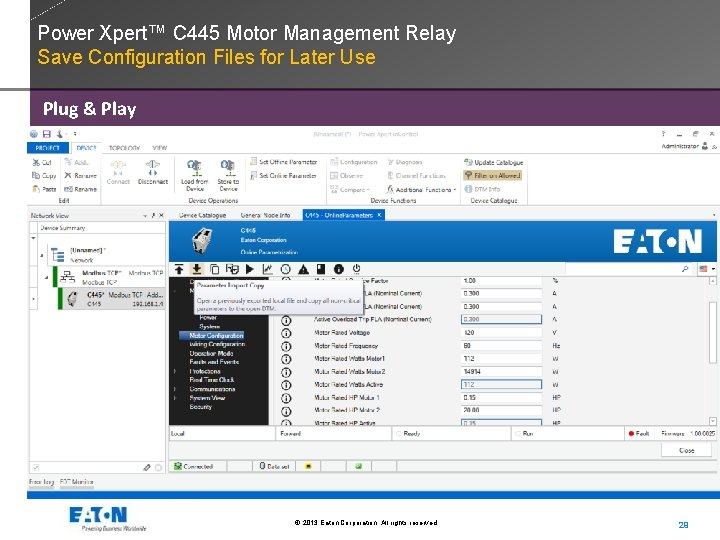Select the Device Summary header in Network View
The width and height of the screenshot is (720, 540).
(62, 228)
